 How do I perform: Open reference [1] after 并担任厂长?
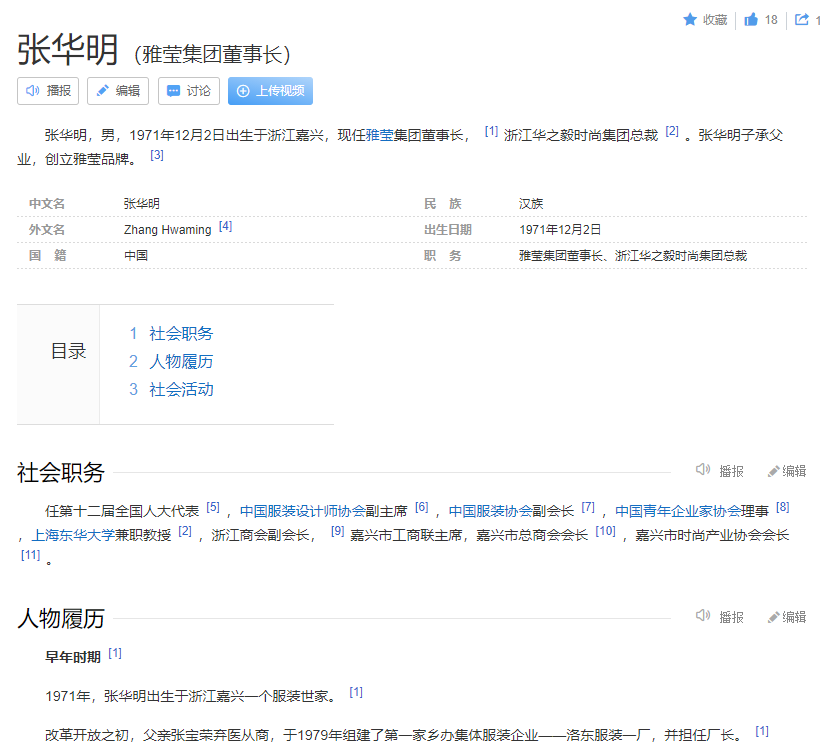click(x=762, y=731)
